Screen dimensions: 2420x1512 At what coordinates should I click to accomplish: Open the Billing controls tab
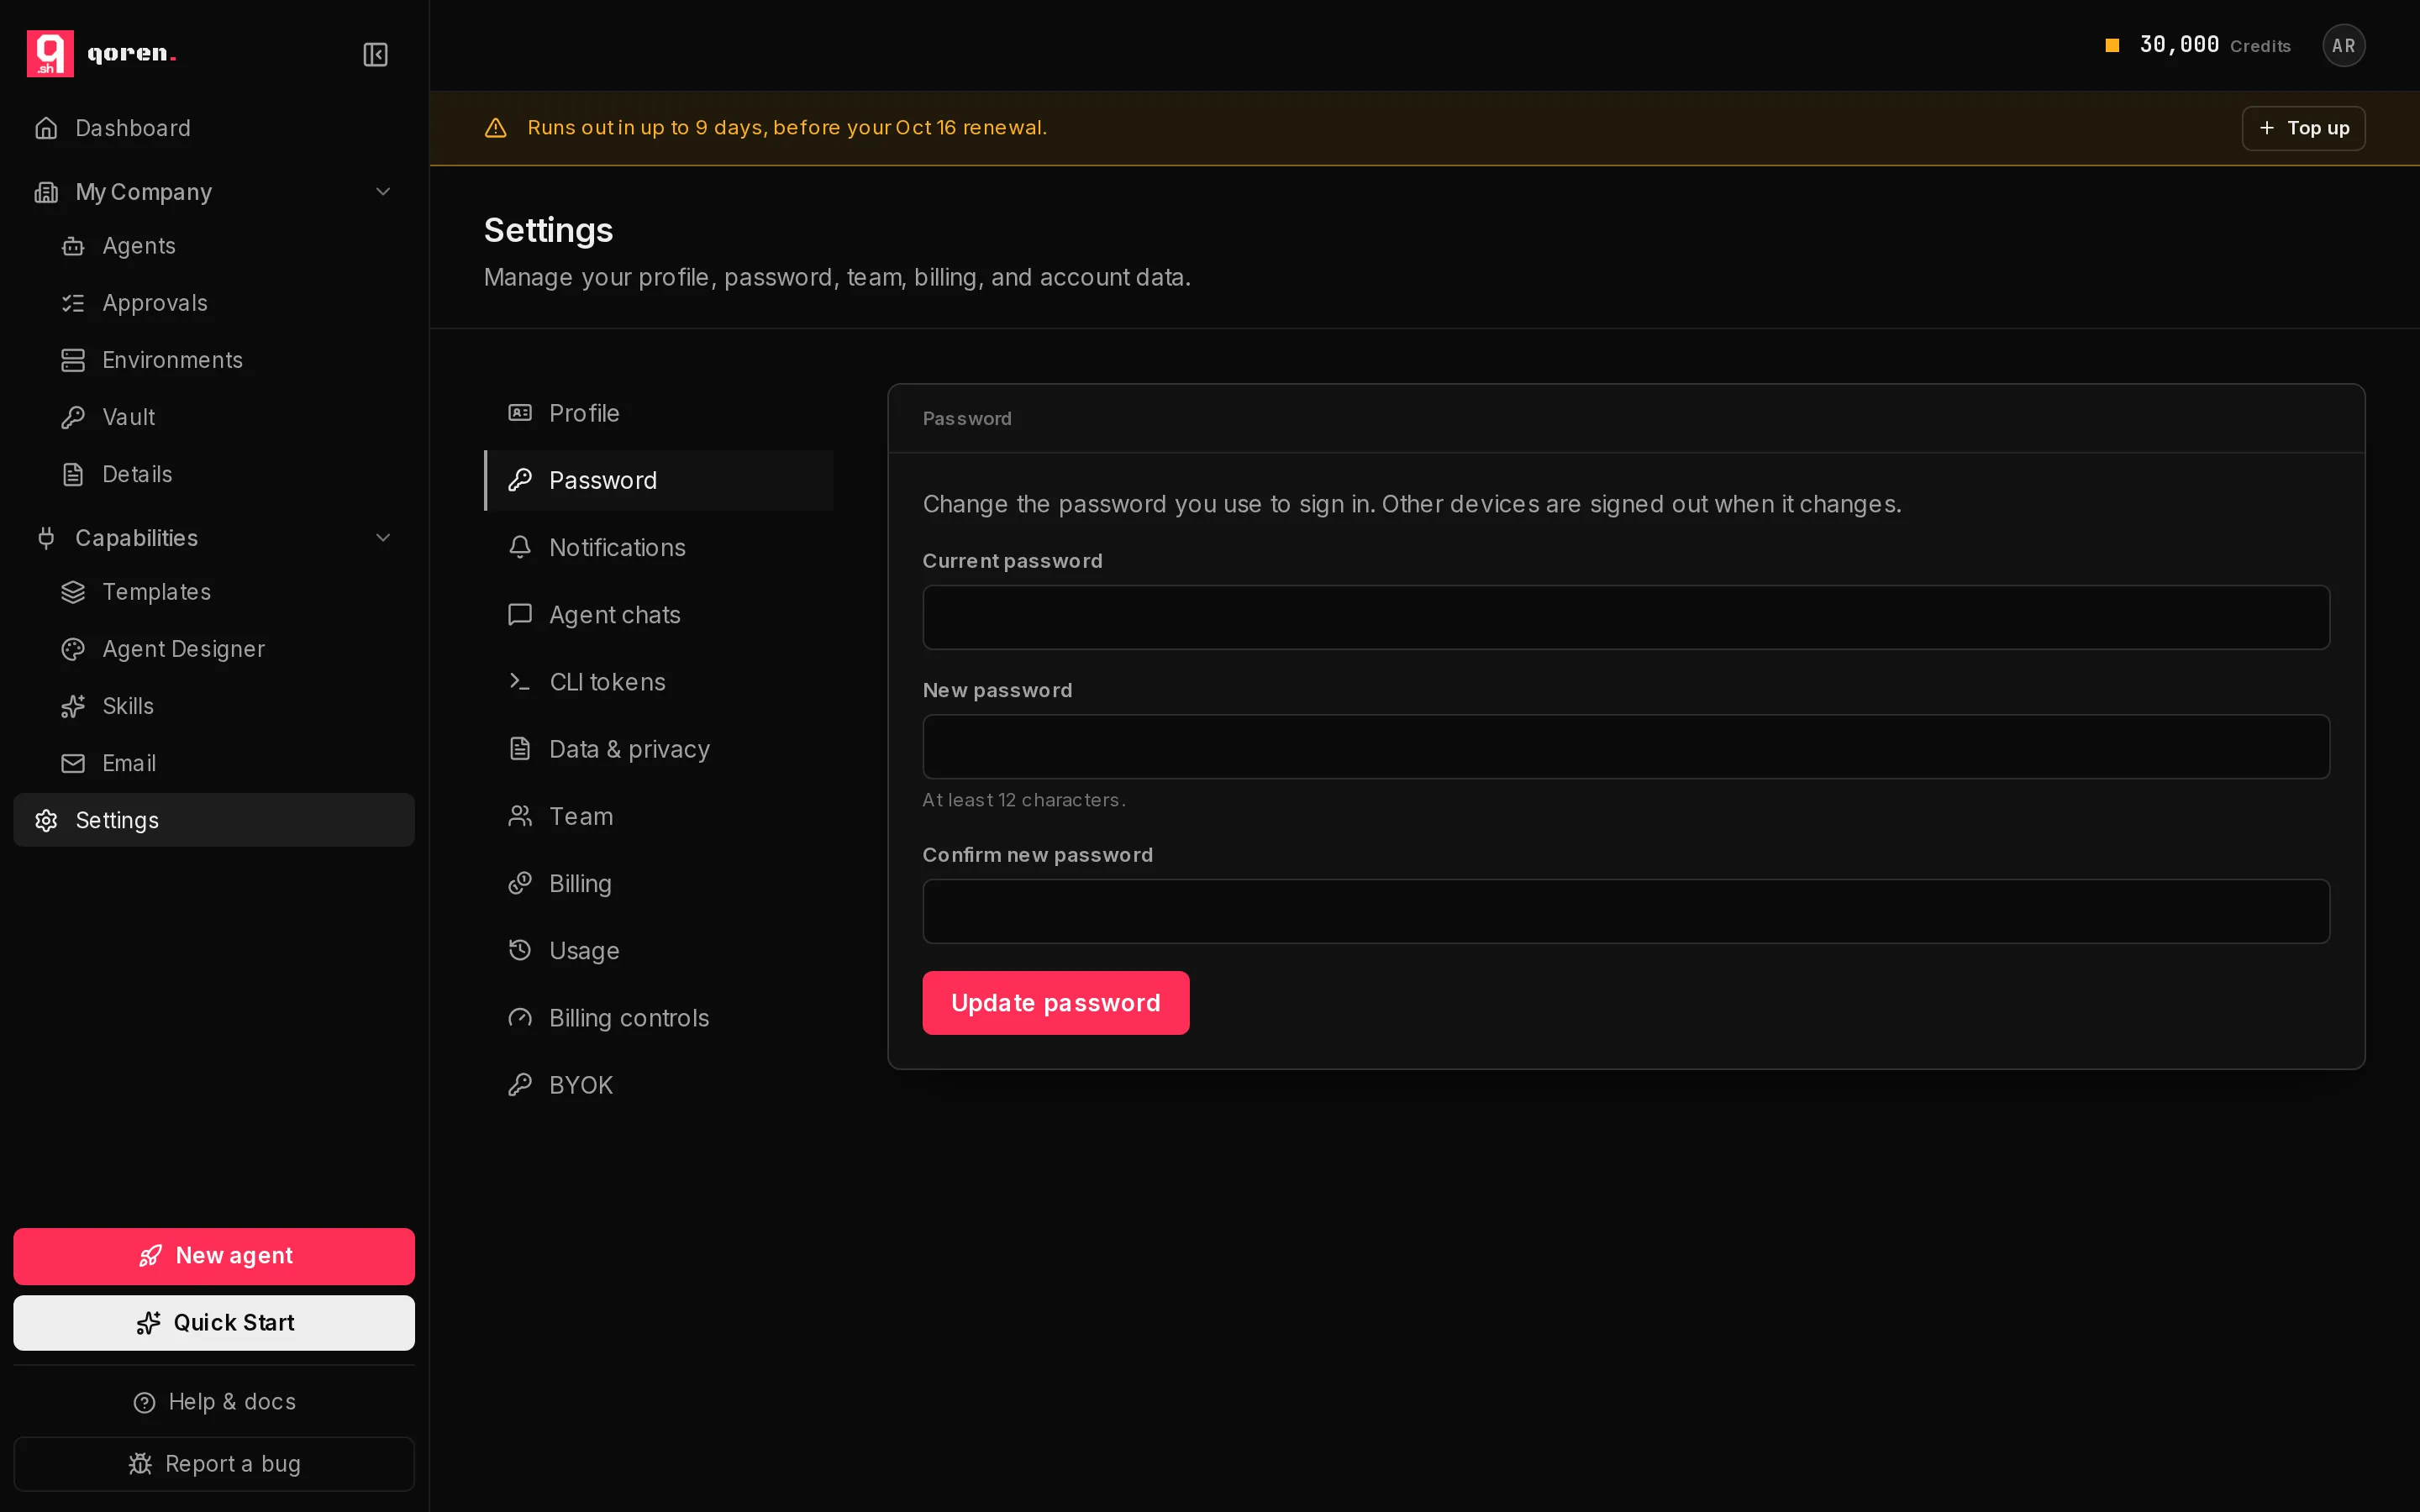point(659,1018)
